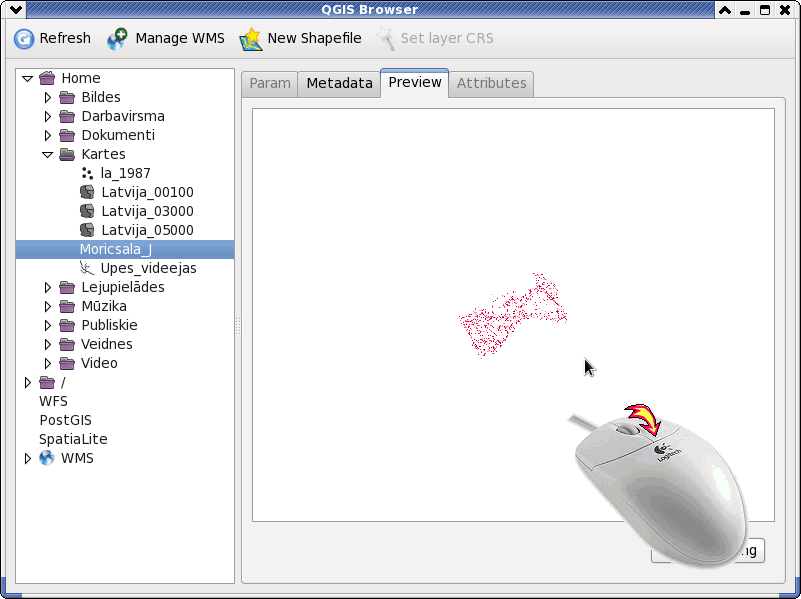This screenshot has height=599, width=801.
Task: Click the panel splitter handle
Action: 238,326
